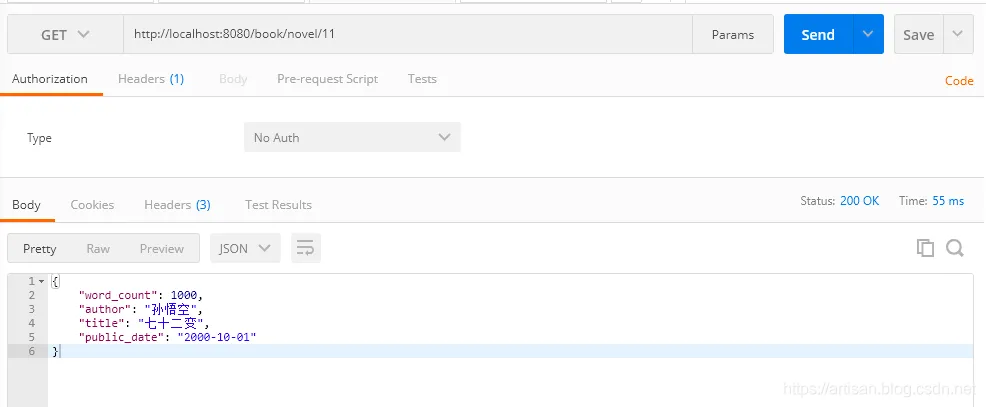
Task: Click the search response magnifier icon
Action: click(x=954, y=248)
